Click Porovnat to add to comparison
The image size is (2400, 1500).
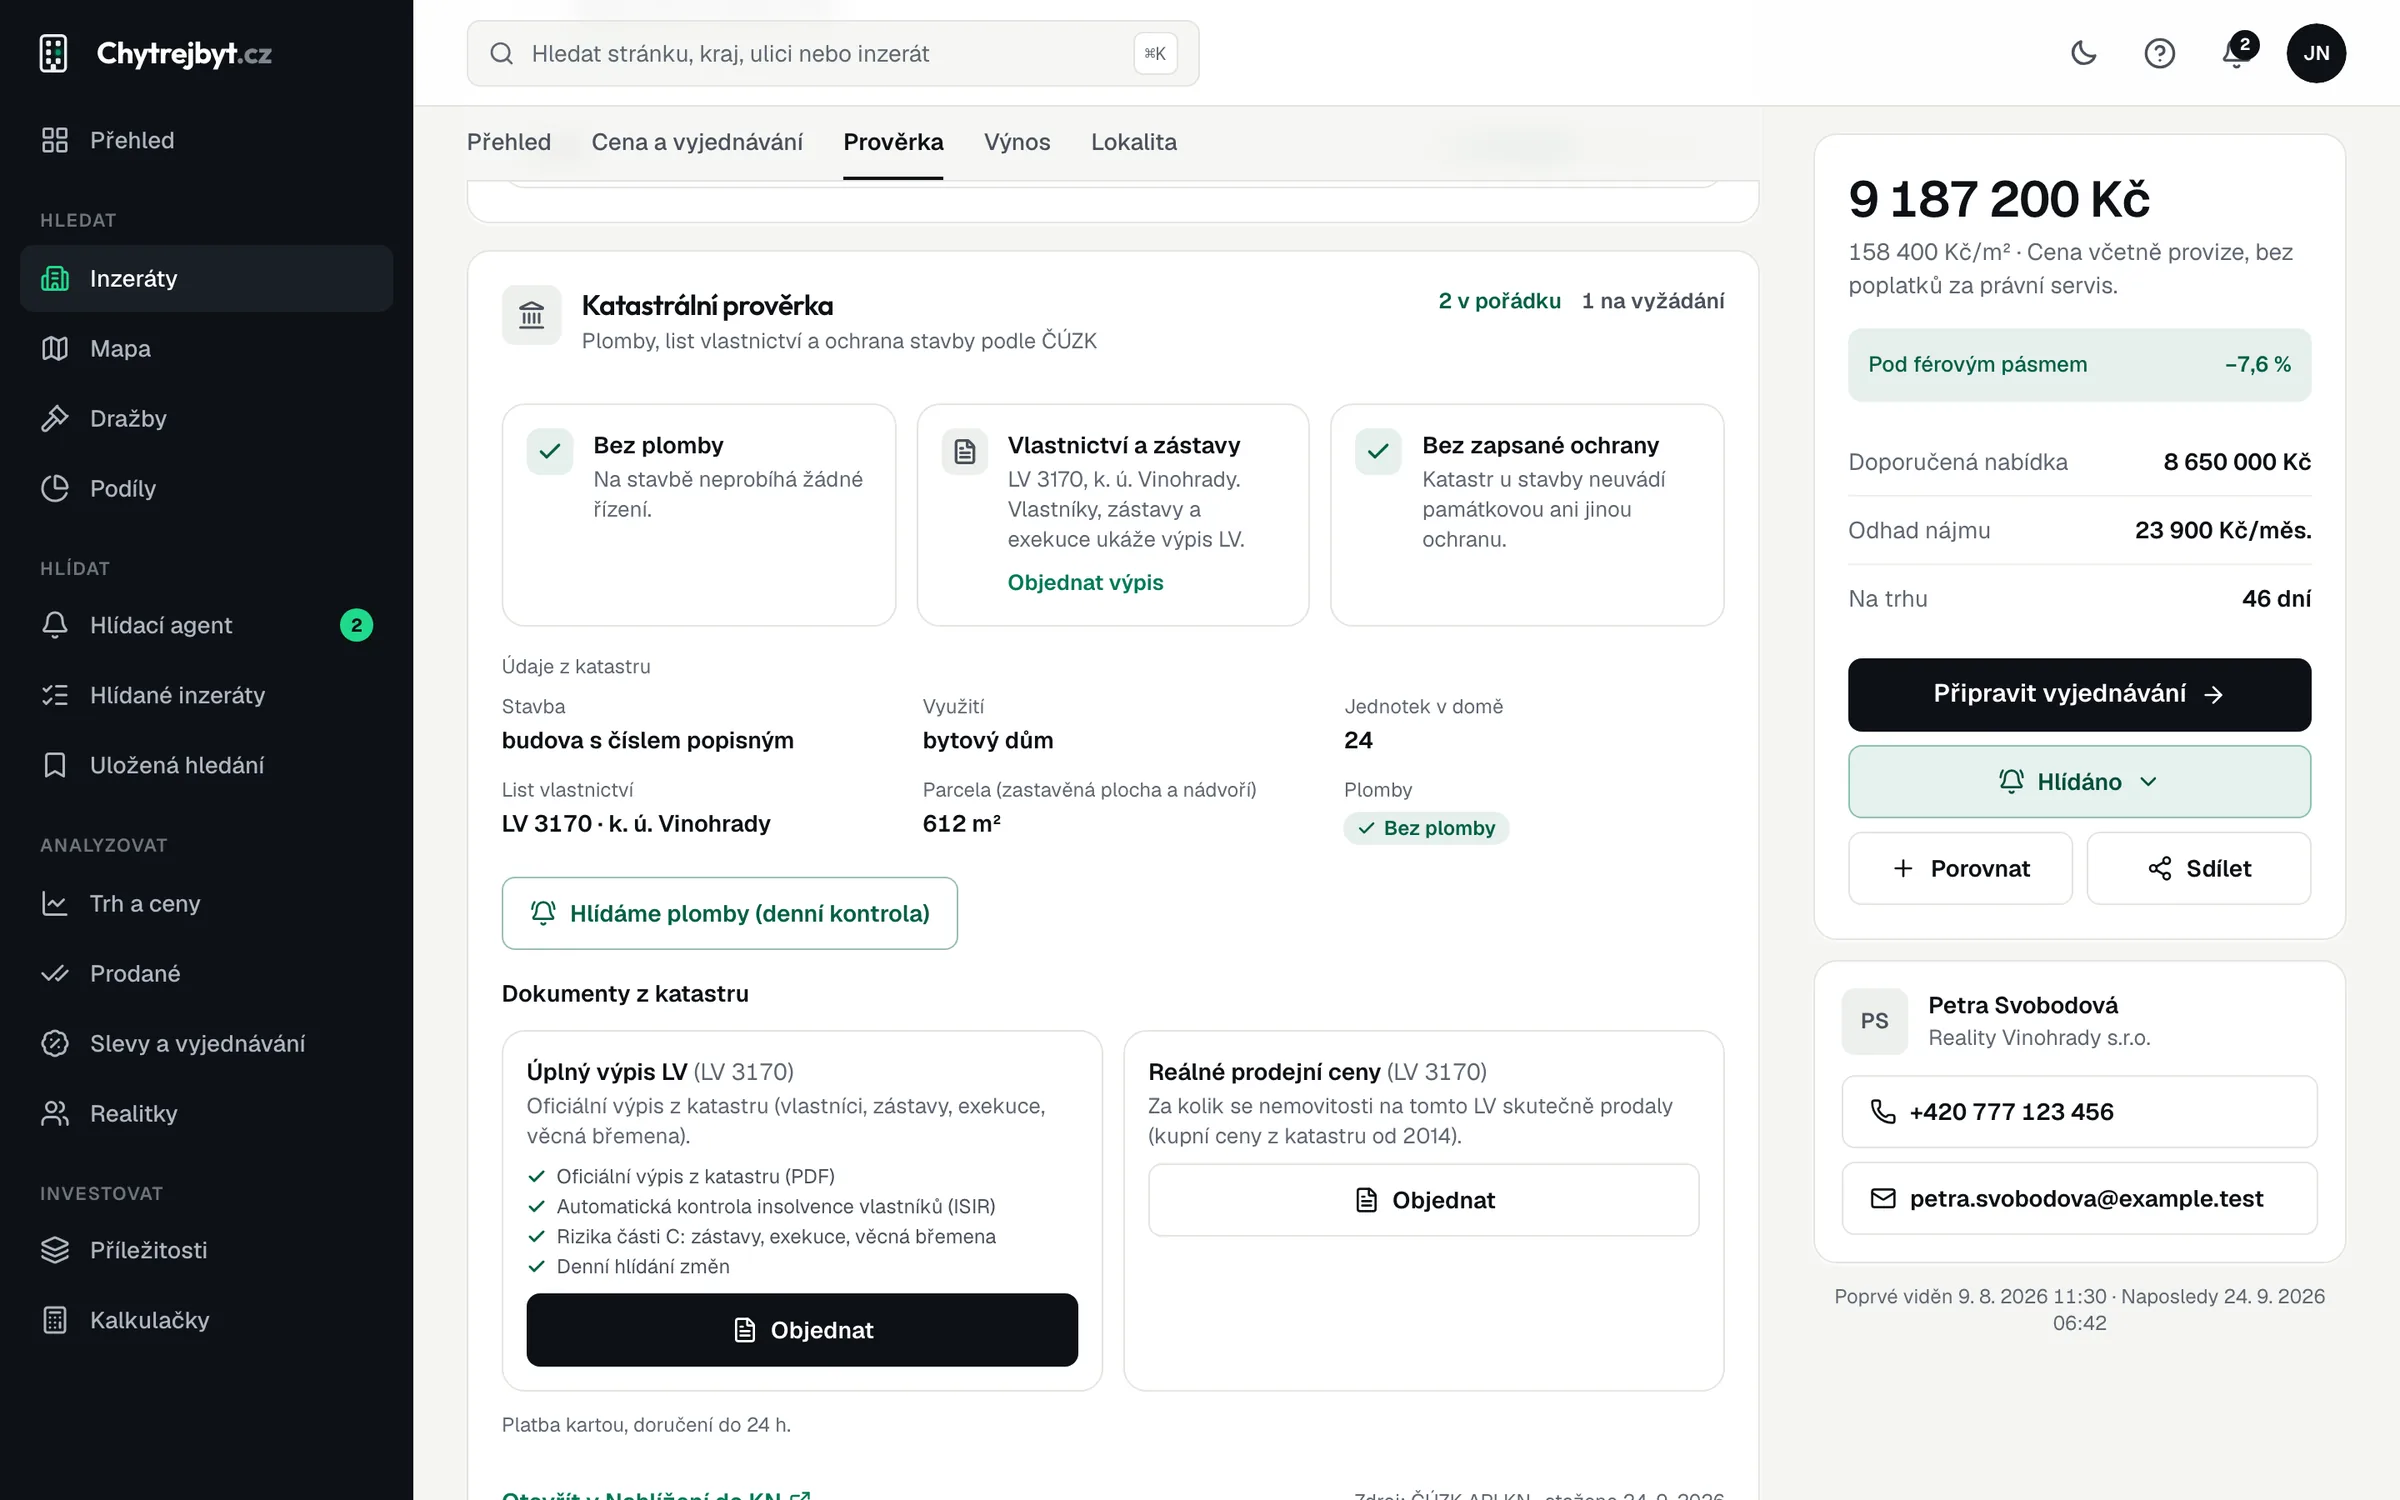(1960, 868)
